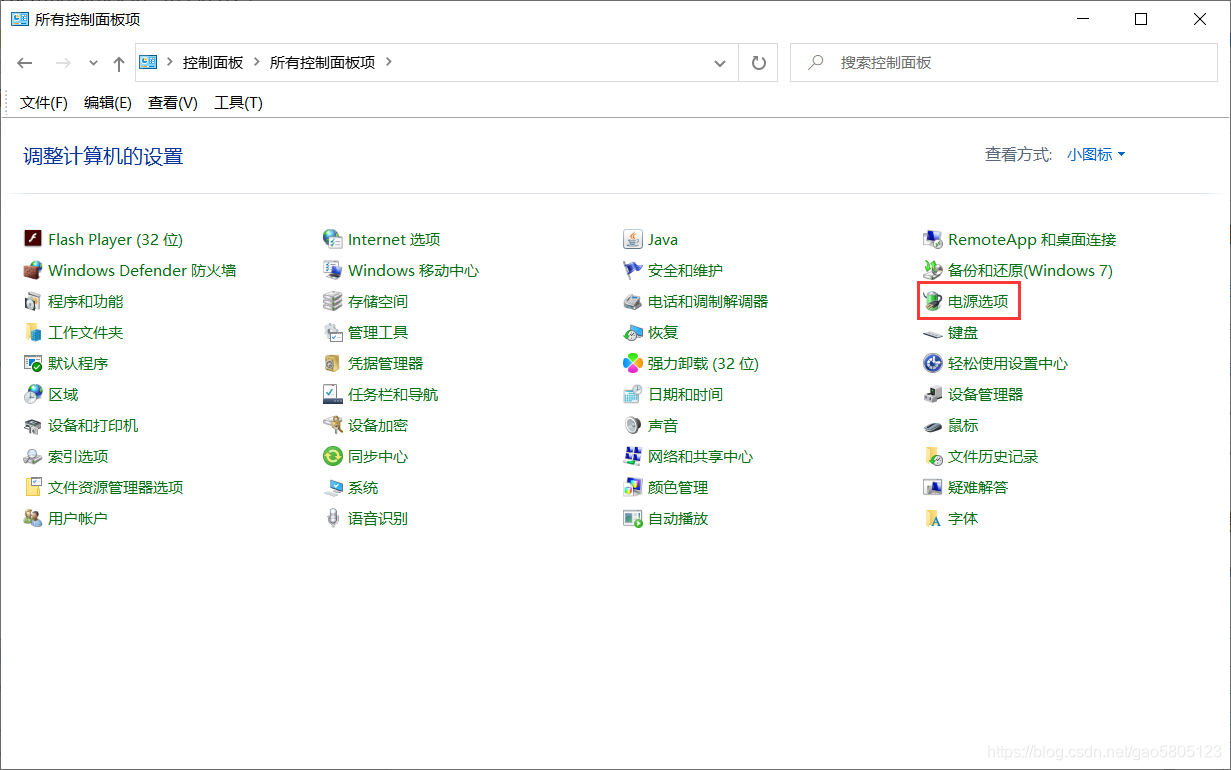
Task: Select the 工作文件夹 icon
Action: [33, 332]
